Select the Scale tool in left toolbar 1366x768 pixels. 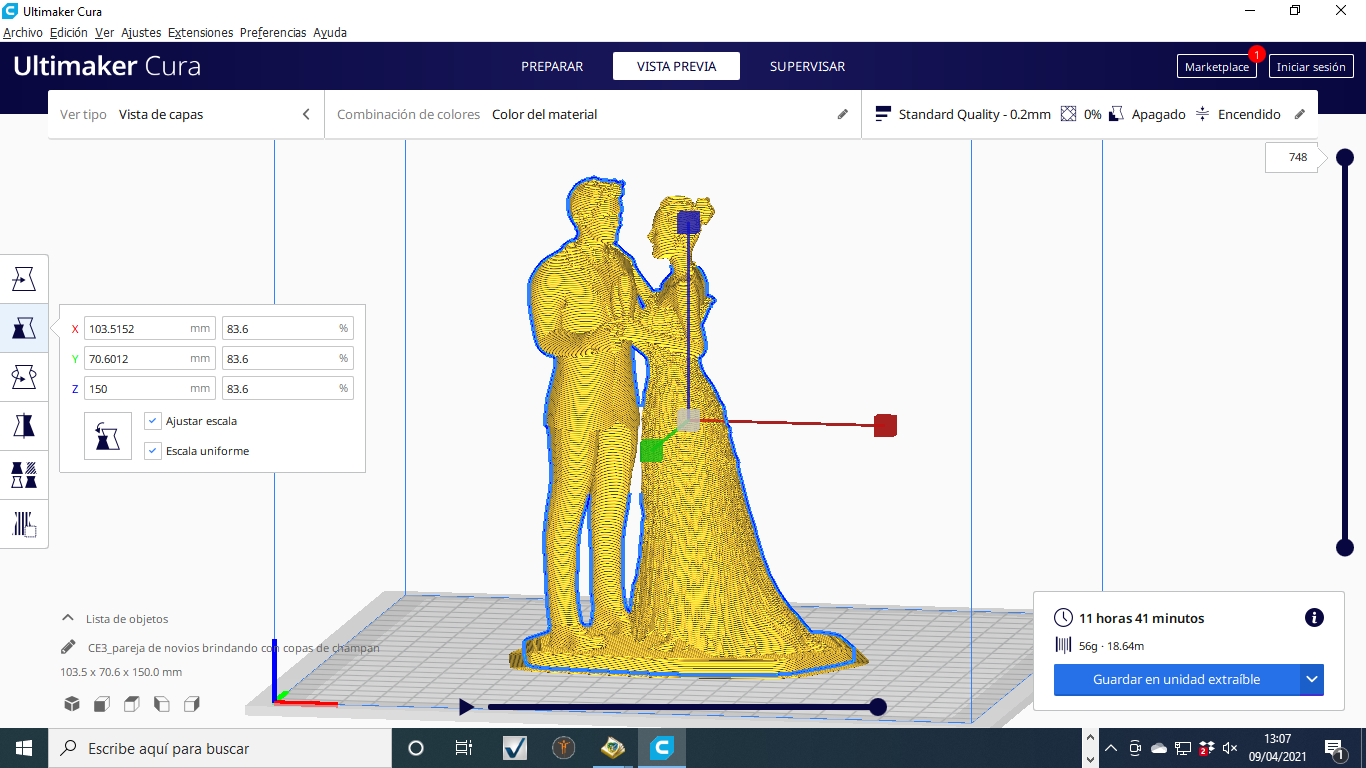pos(24,328)
